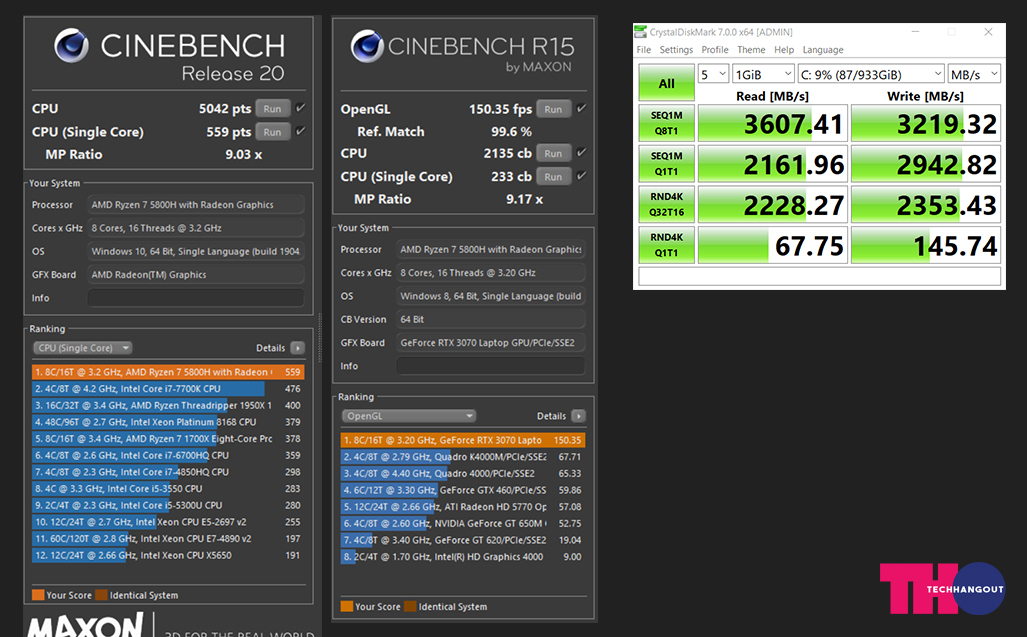This screenshot has height=637, width=1027.
Task: Select the Intel Xeon CPU X5650 ranking row
Action: pos(168,555)
